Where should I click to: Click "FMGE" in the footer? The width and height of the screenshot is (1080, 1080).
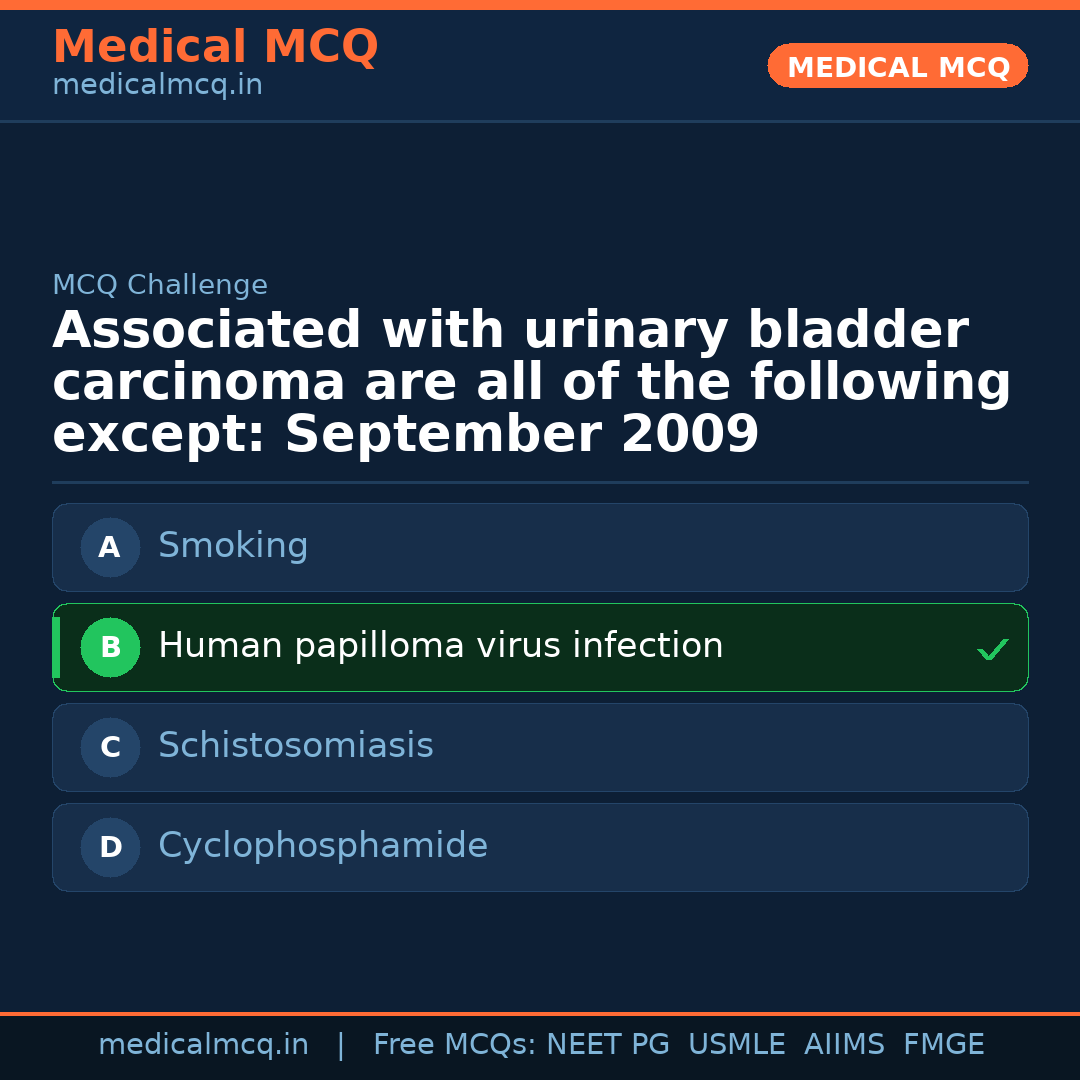[x=943, y=1045]
